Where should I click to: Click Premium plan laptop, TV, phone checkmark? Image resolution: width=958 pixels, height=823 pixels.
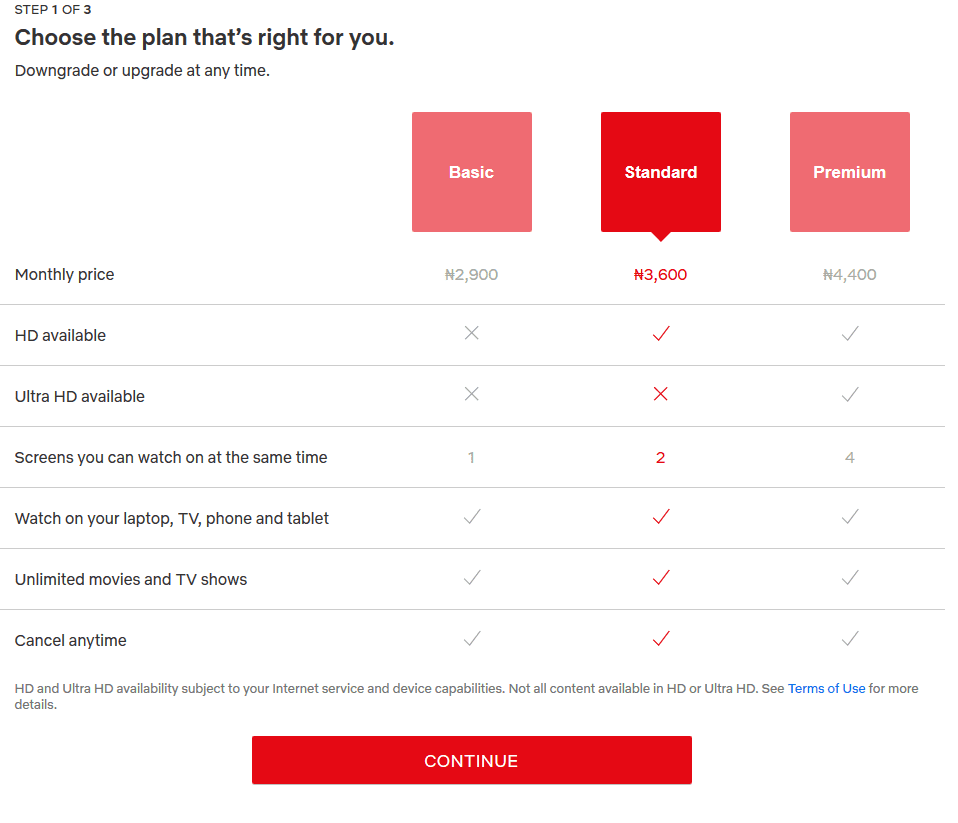click(x=849, y=517)
